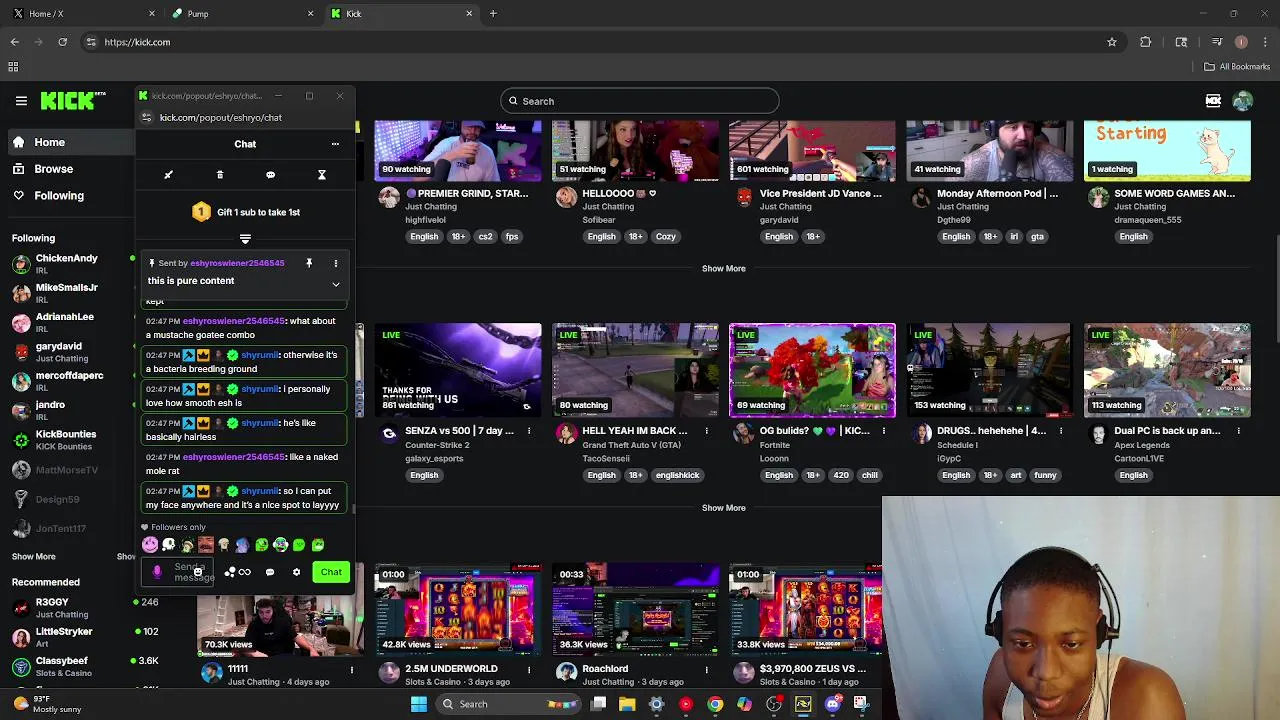Viewport: 1280px width, 720px height.
Task: Open File Explorer from the taskbar
Action: pyautogui.click(x=627, y=704)
